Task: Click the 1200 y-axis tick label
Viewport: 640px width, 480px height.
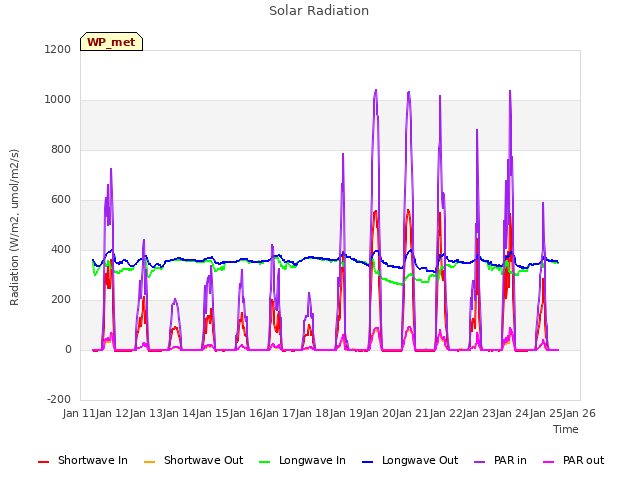Action: (58, 49)
